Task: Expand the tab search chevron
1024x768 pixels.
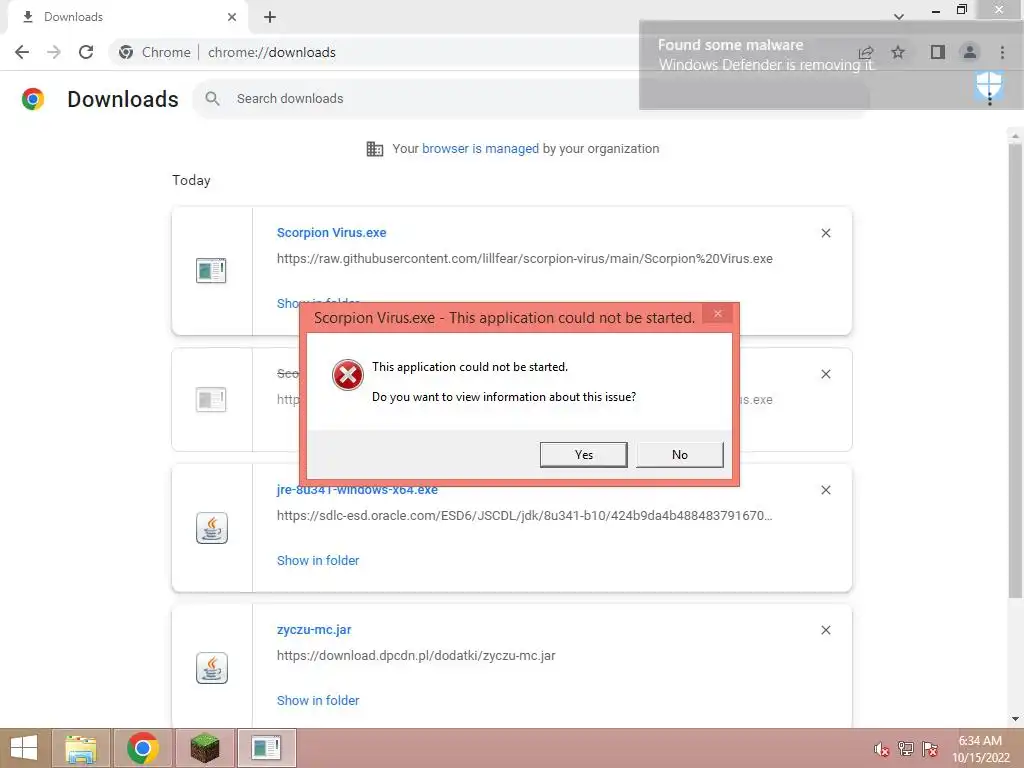Action: [x=899, y=17]
